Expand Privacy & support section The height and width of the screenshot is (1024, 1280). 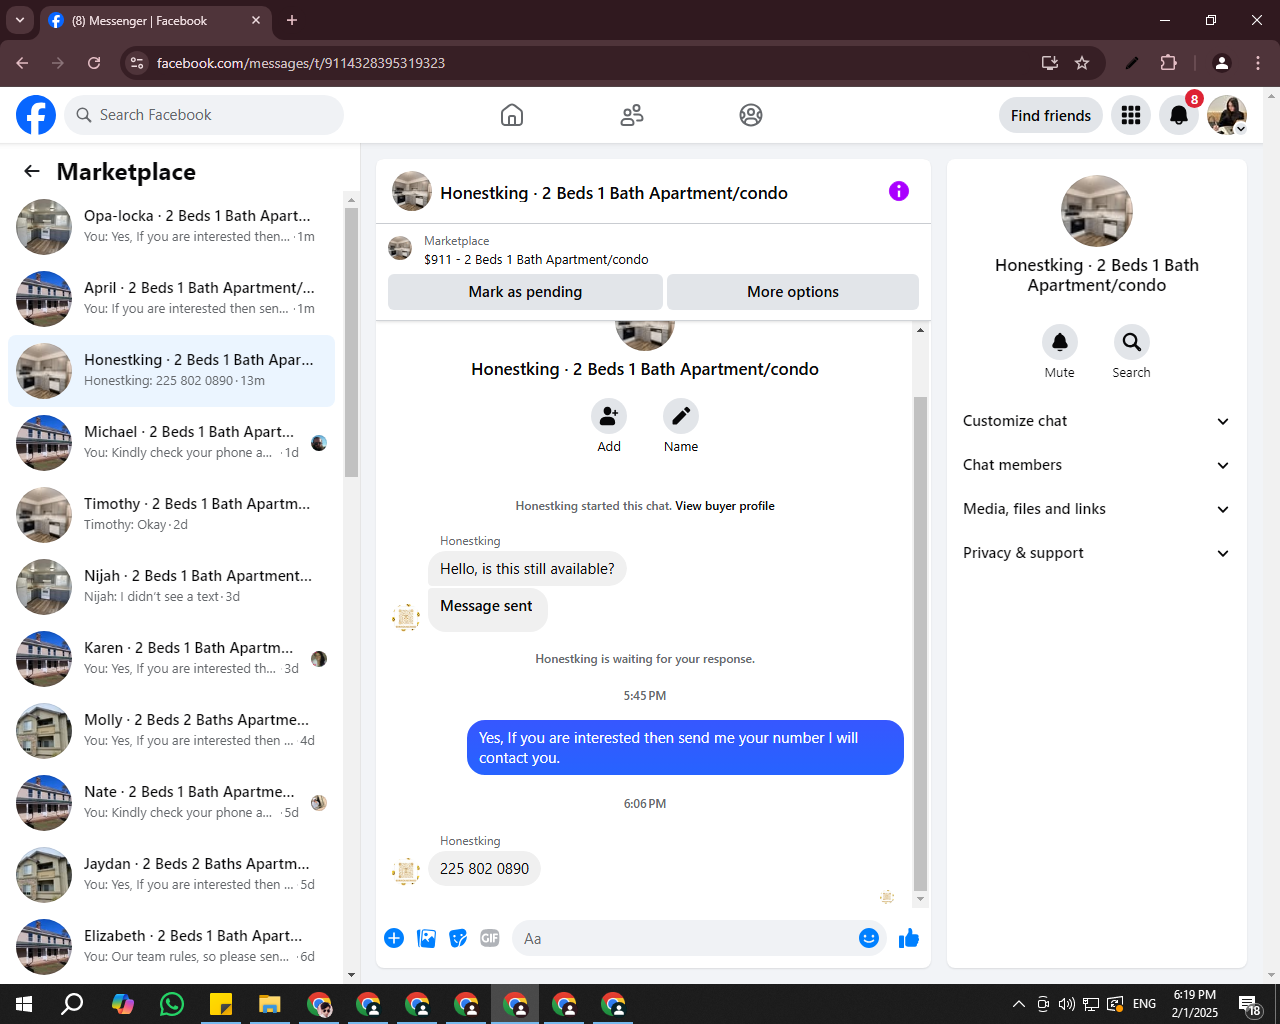(1097, 553)
